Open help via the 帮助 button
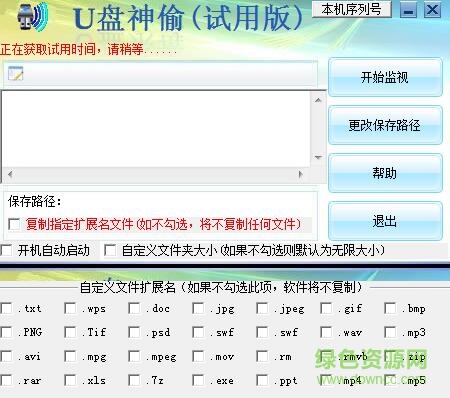 pyautogui.click(x=385, y=173)
